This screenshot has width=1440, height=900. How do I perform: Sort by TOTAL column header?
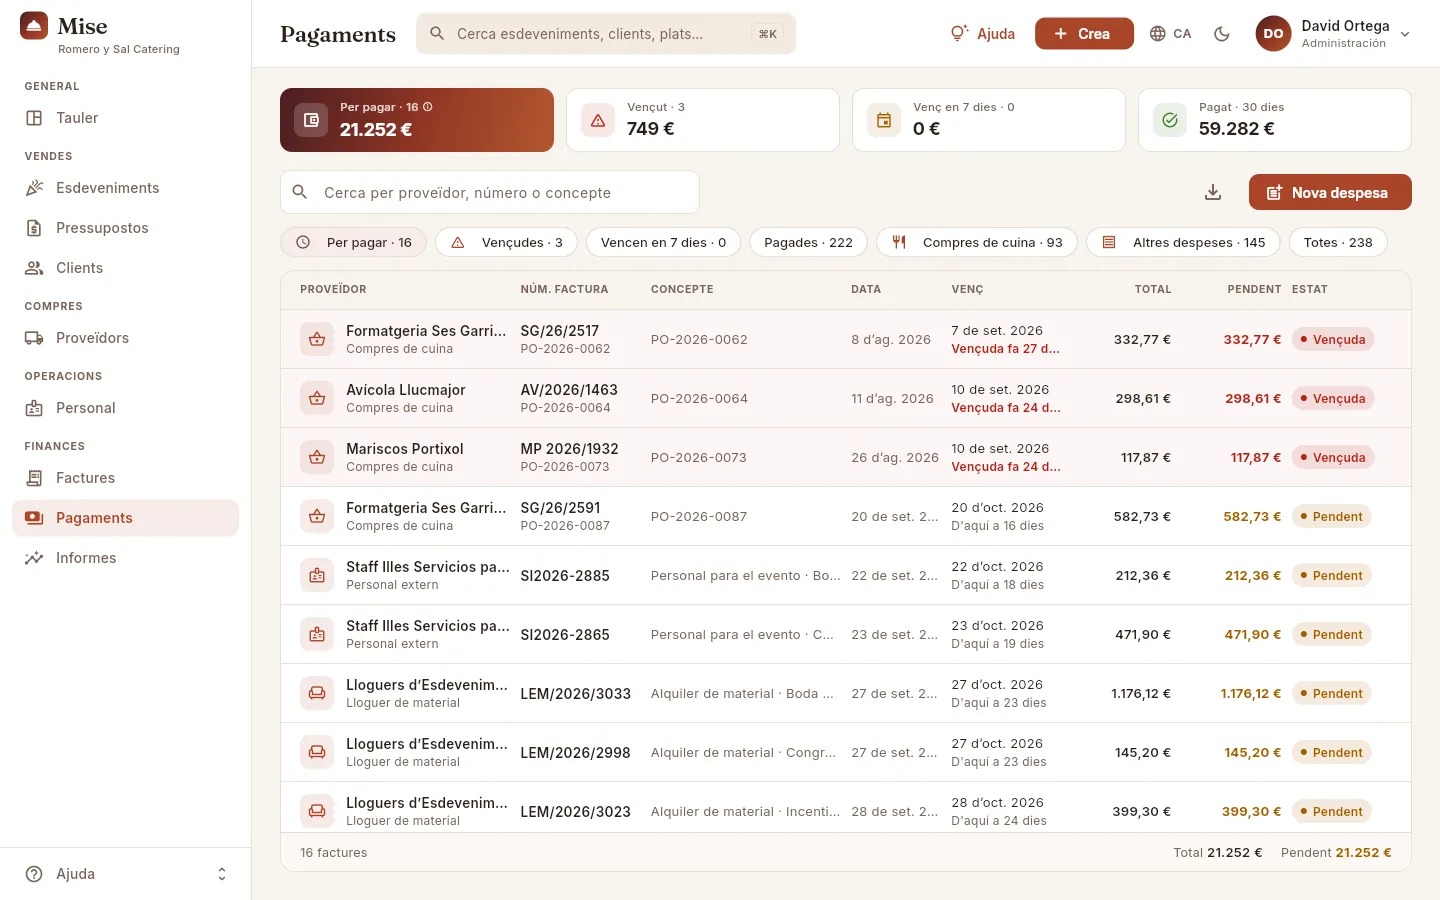click(1152, 289)
